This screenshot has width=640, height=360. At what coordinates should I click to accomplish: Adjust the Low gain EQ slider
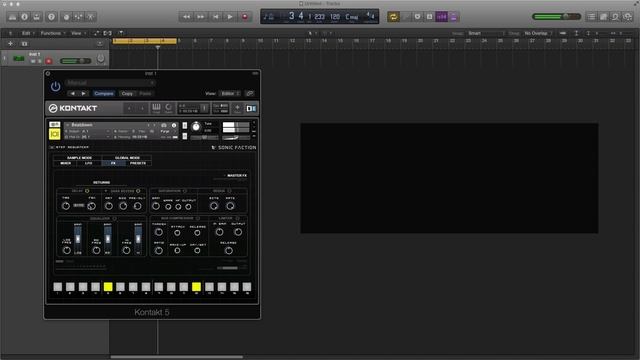[78, 239]
